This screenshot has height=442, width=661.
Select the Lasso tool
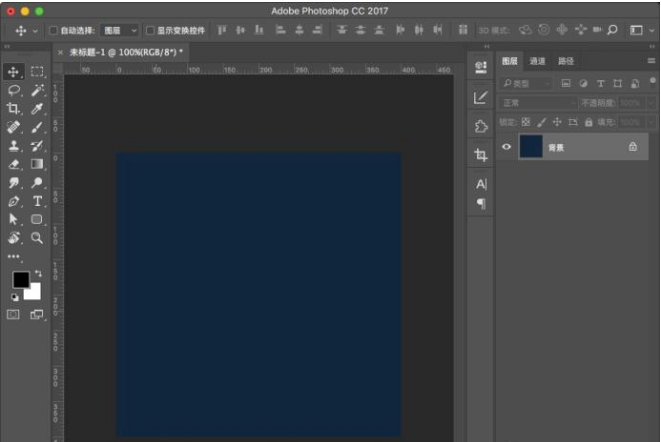14,90
